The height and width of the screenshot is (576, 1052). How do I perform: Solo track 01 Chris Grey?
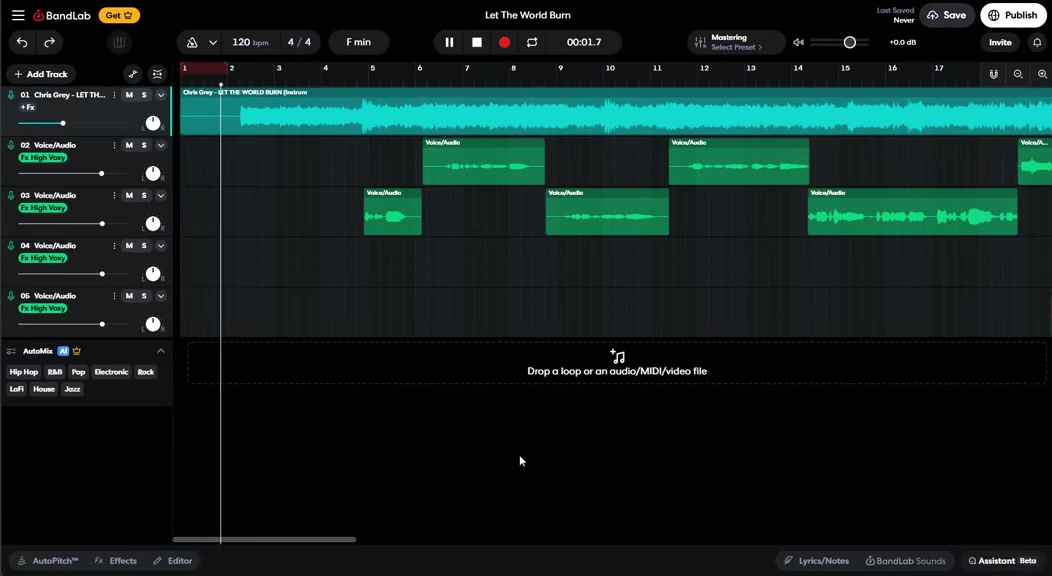144,95
